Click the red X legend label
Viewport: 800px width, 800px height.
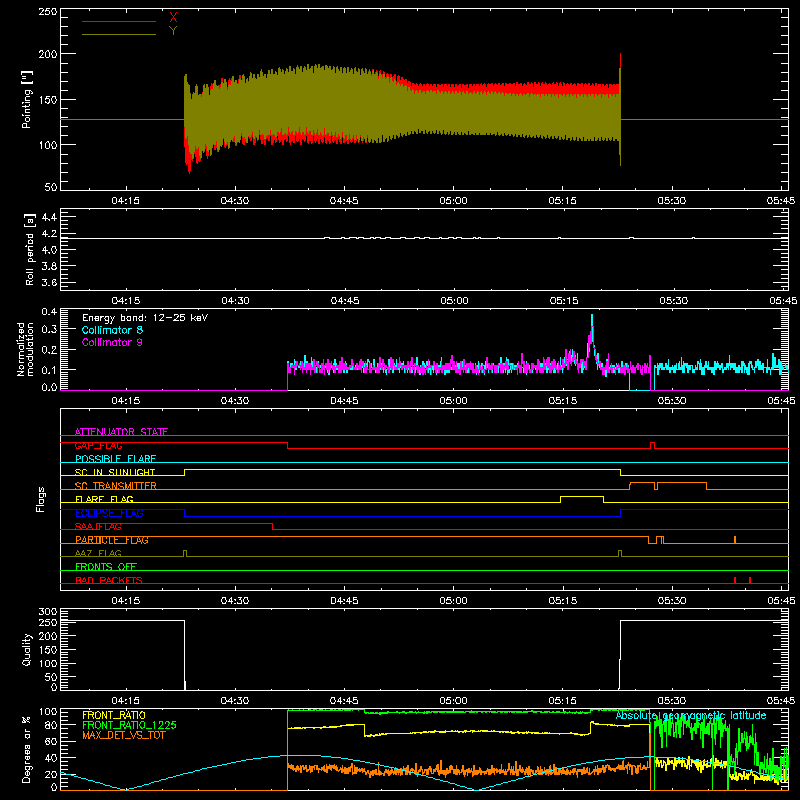tap(173, 18)
